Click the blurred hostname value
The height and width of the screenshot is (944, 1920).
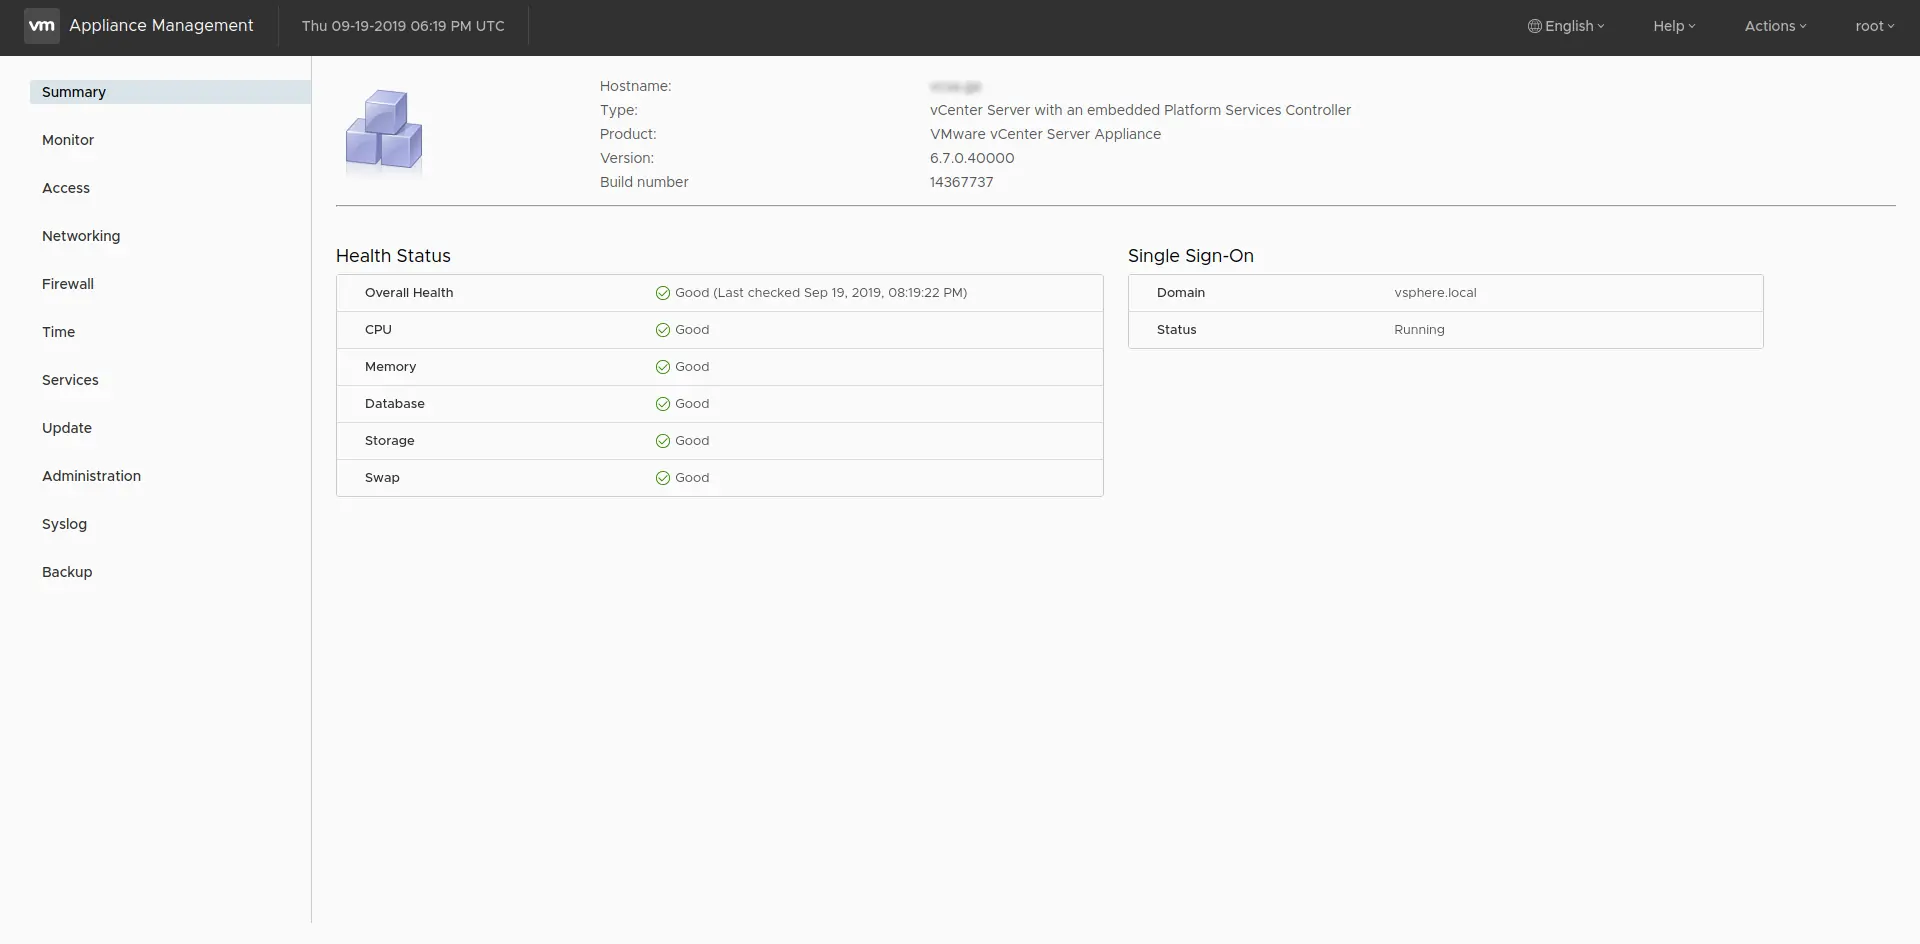(x=955, y=87)
